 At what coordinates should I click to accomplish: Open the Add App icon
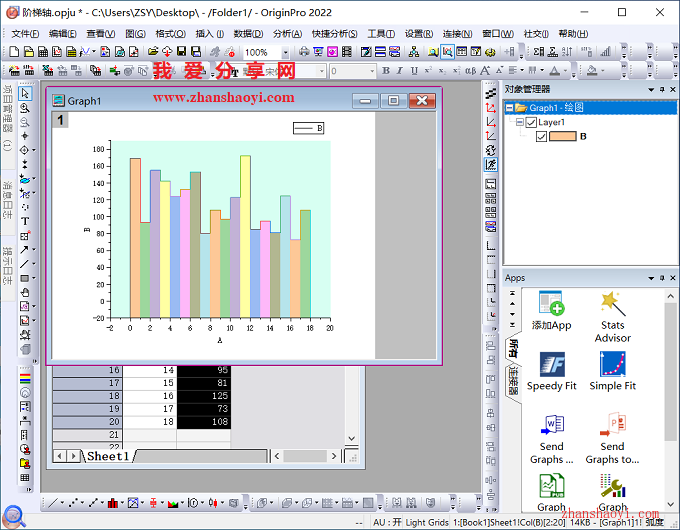(551, 311)
